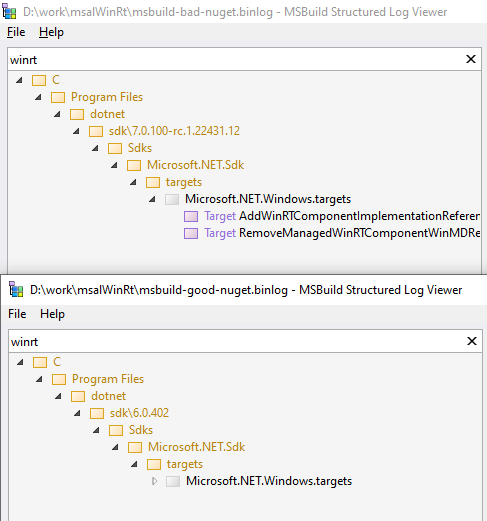Click purple target icon for AddWinRTComponentImplementationReferer
Screen dimensions: 487x521
click(191, 216)
